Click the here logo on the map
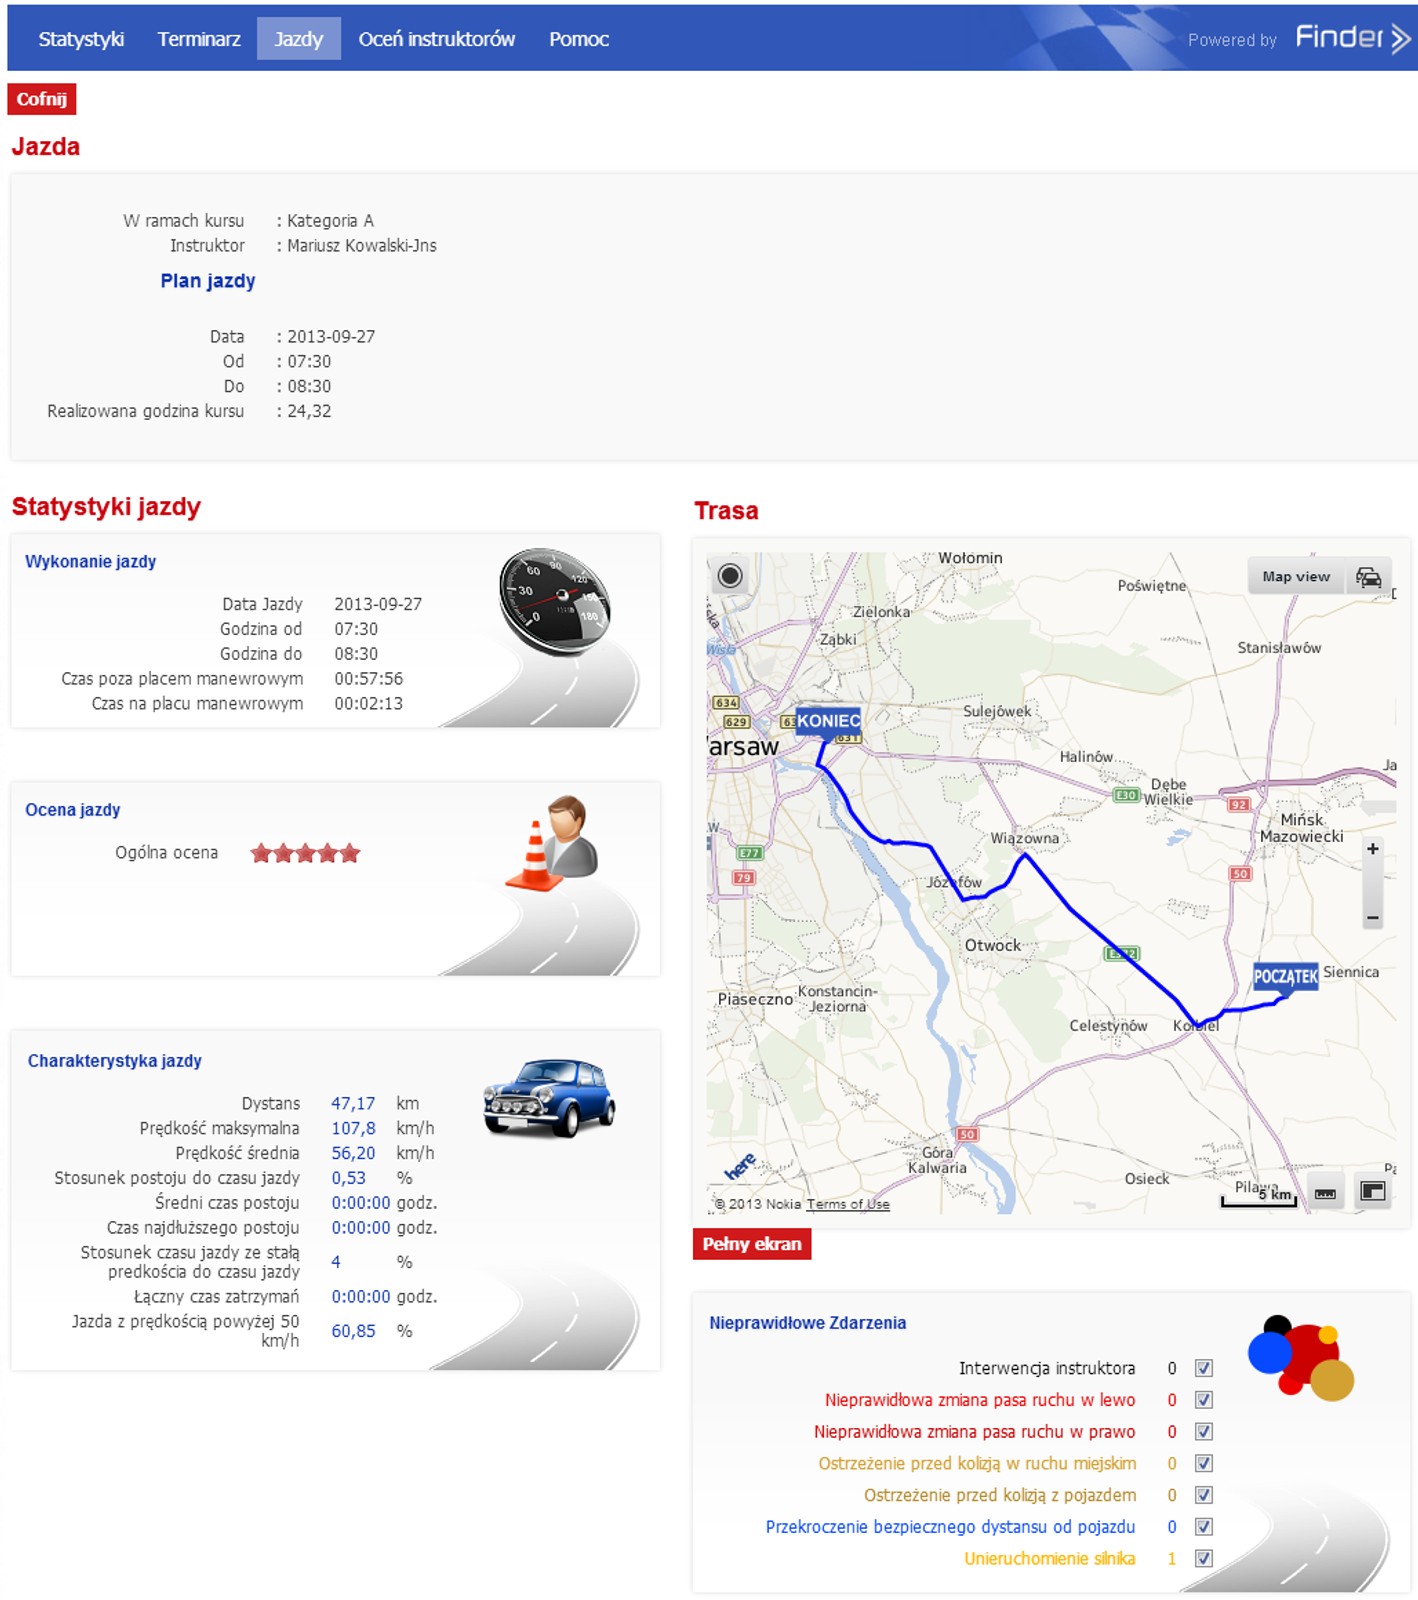The image size is (1418, 1600). 740,1166
